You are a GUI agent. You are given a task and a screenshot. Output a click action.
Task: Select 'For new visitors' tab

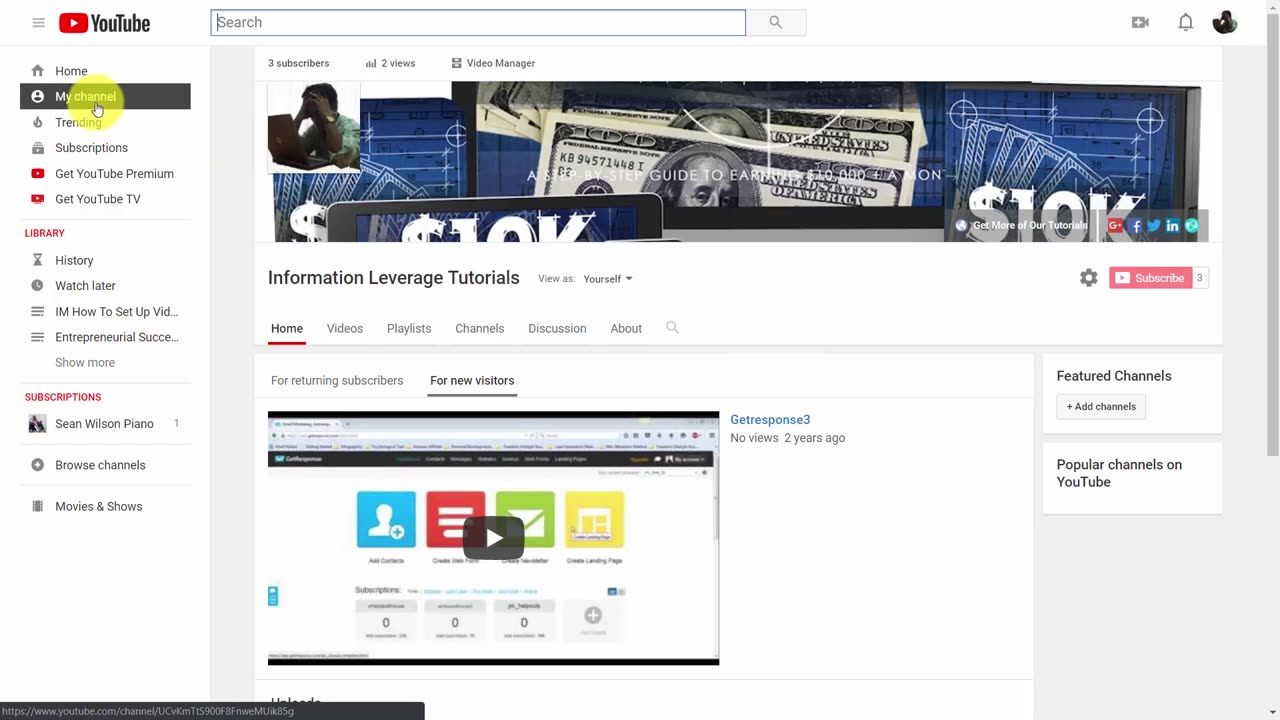472,380
